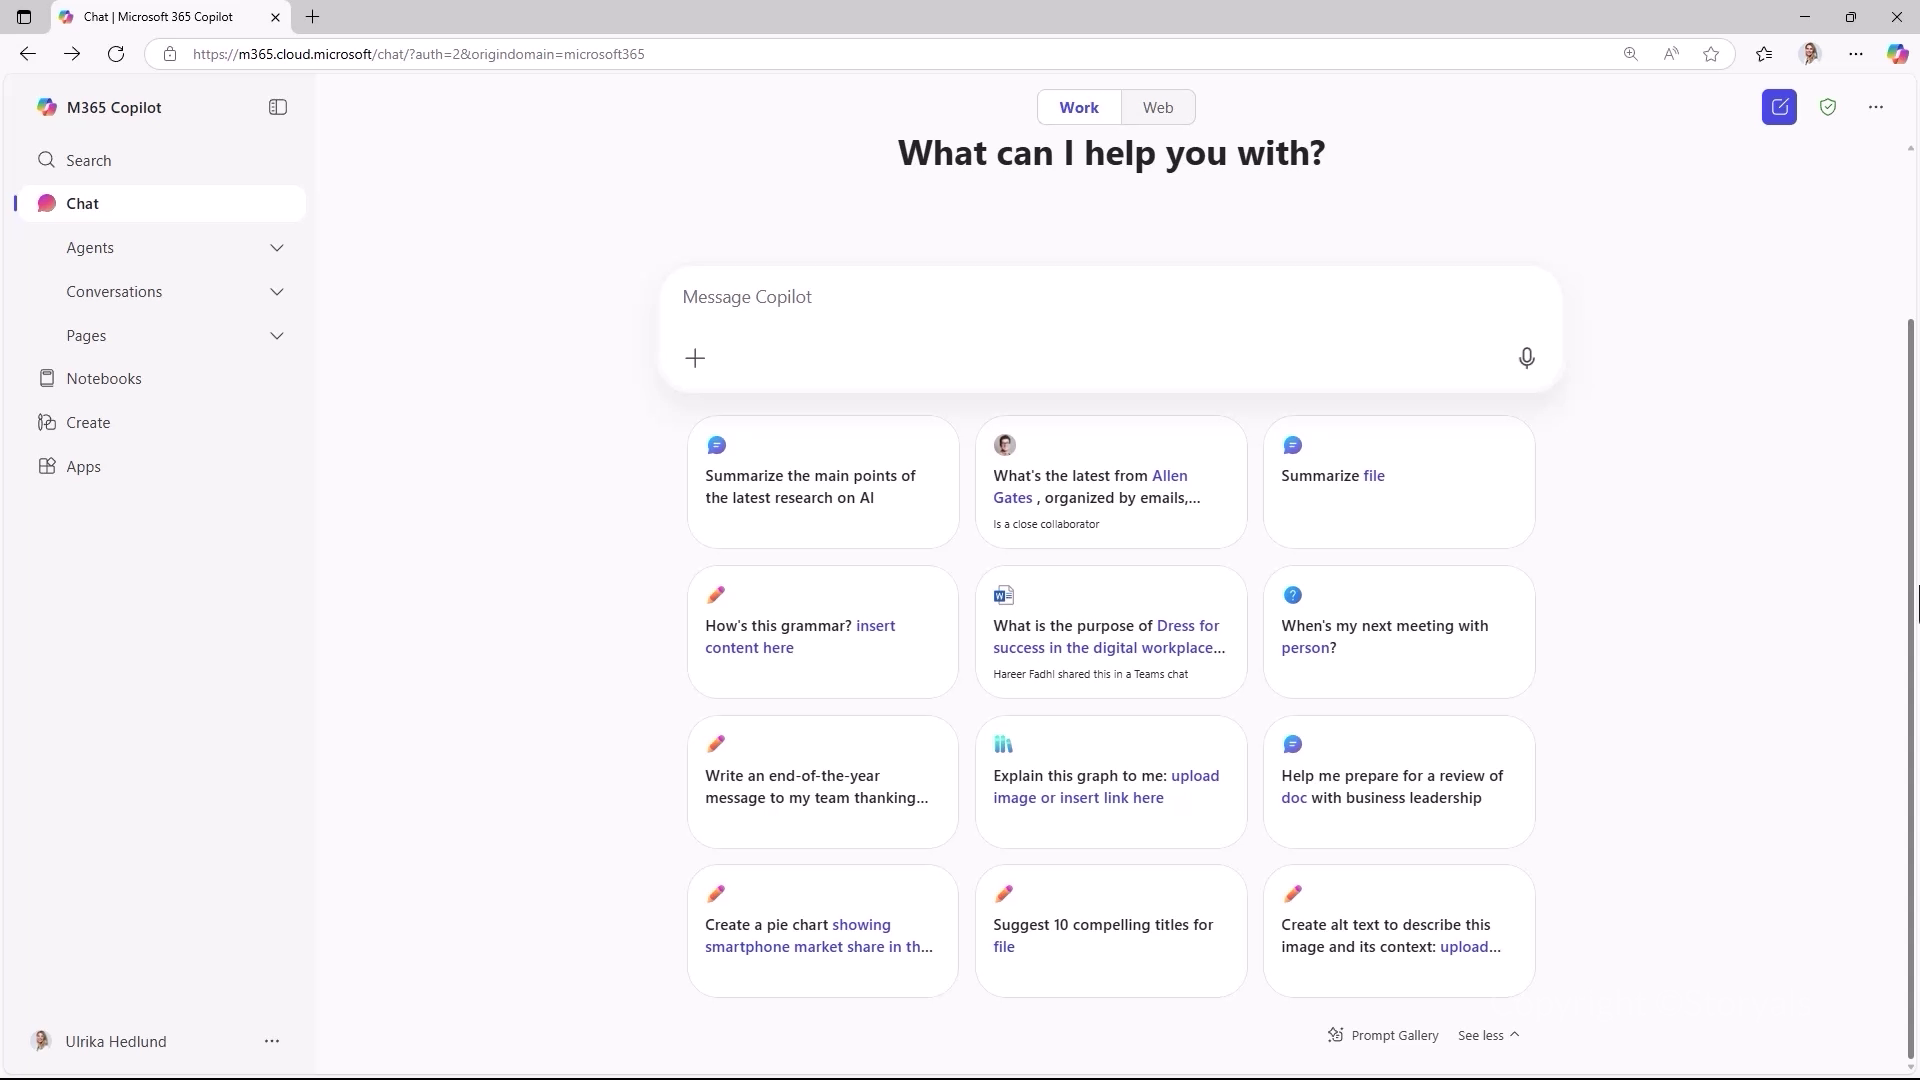Choose the latest from Allen Gates prompt
The image size is (1920, 1080).
(x=1110, y=482)
